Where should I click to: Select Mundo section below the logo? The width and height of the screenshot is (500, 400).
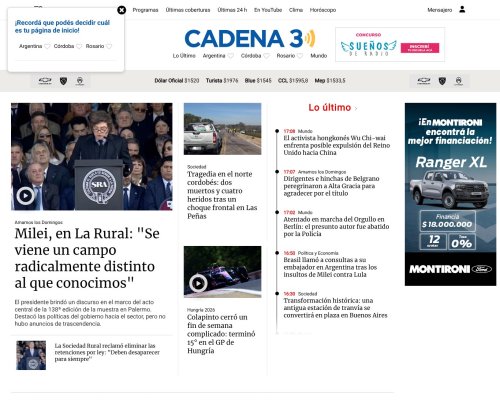(319, 56)
